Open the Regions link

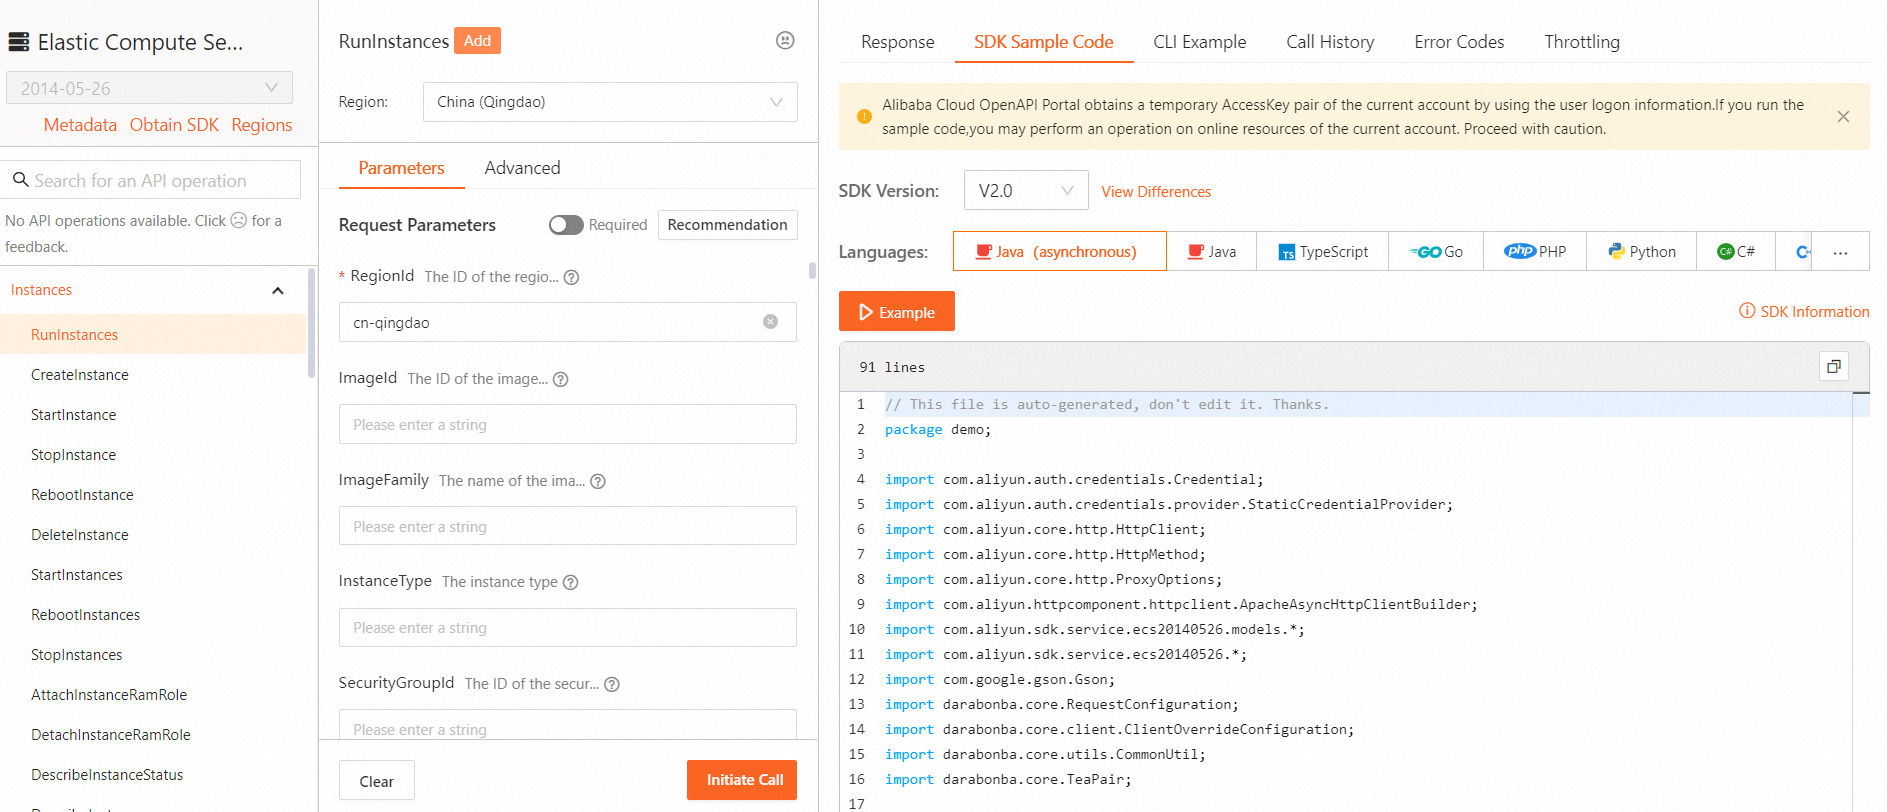click(262, 125)
